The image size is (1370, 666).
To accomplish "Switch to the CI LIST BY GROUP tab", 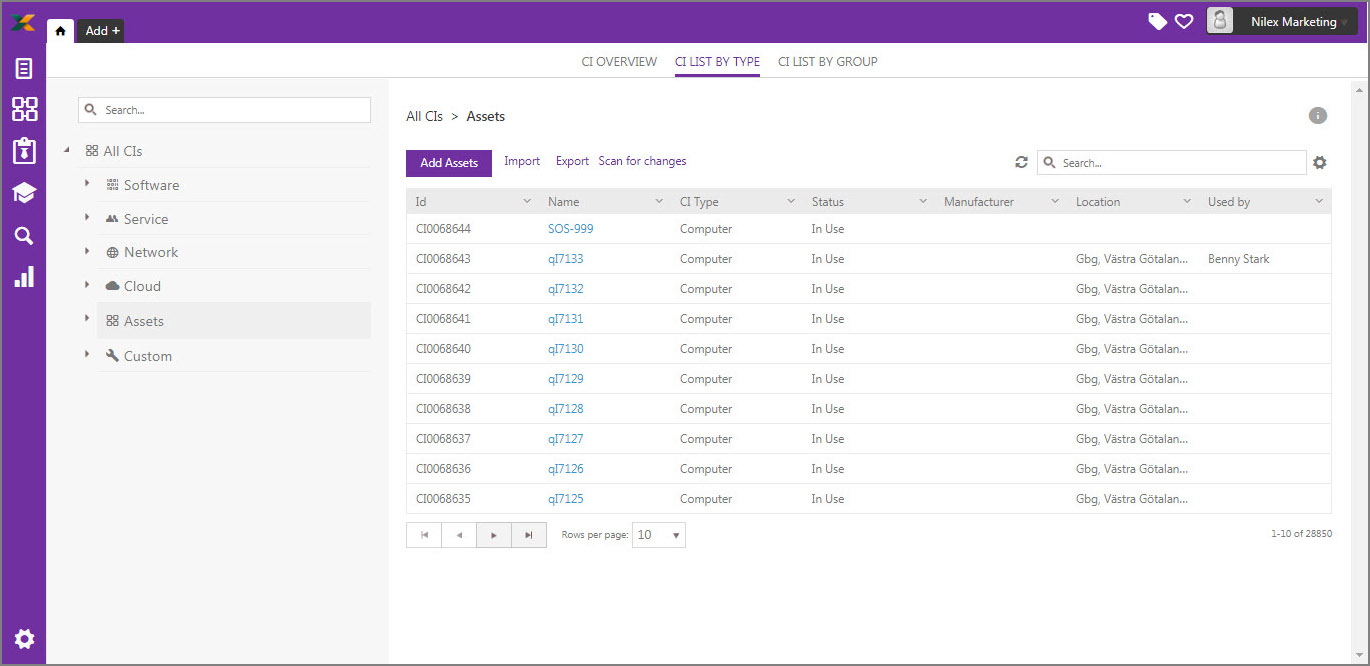I will 828,62.
